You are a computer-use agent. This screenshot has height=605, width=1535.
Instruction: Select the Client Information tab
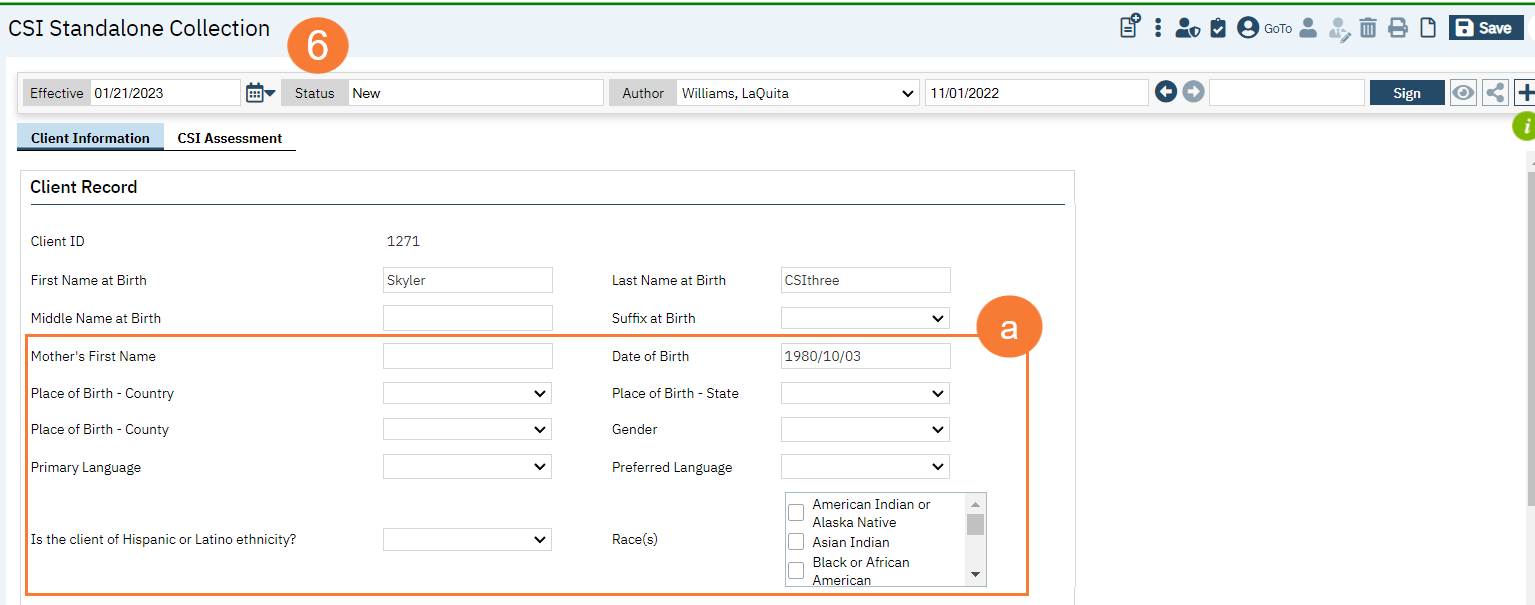(x=90, y=138)
